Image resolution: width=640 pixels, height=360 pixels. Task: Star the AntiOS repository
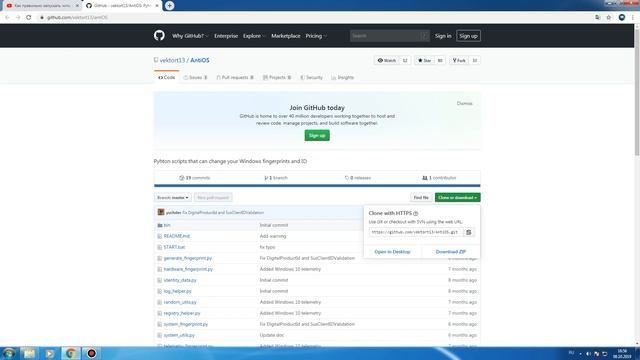point(424,60)
